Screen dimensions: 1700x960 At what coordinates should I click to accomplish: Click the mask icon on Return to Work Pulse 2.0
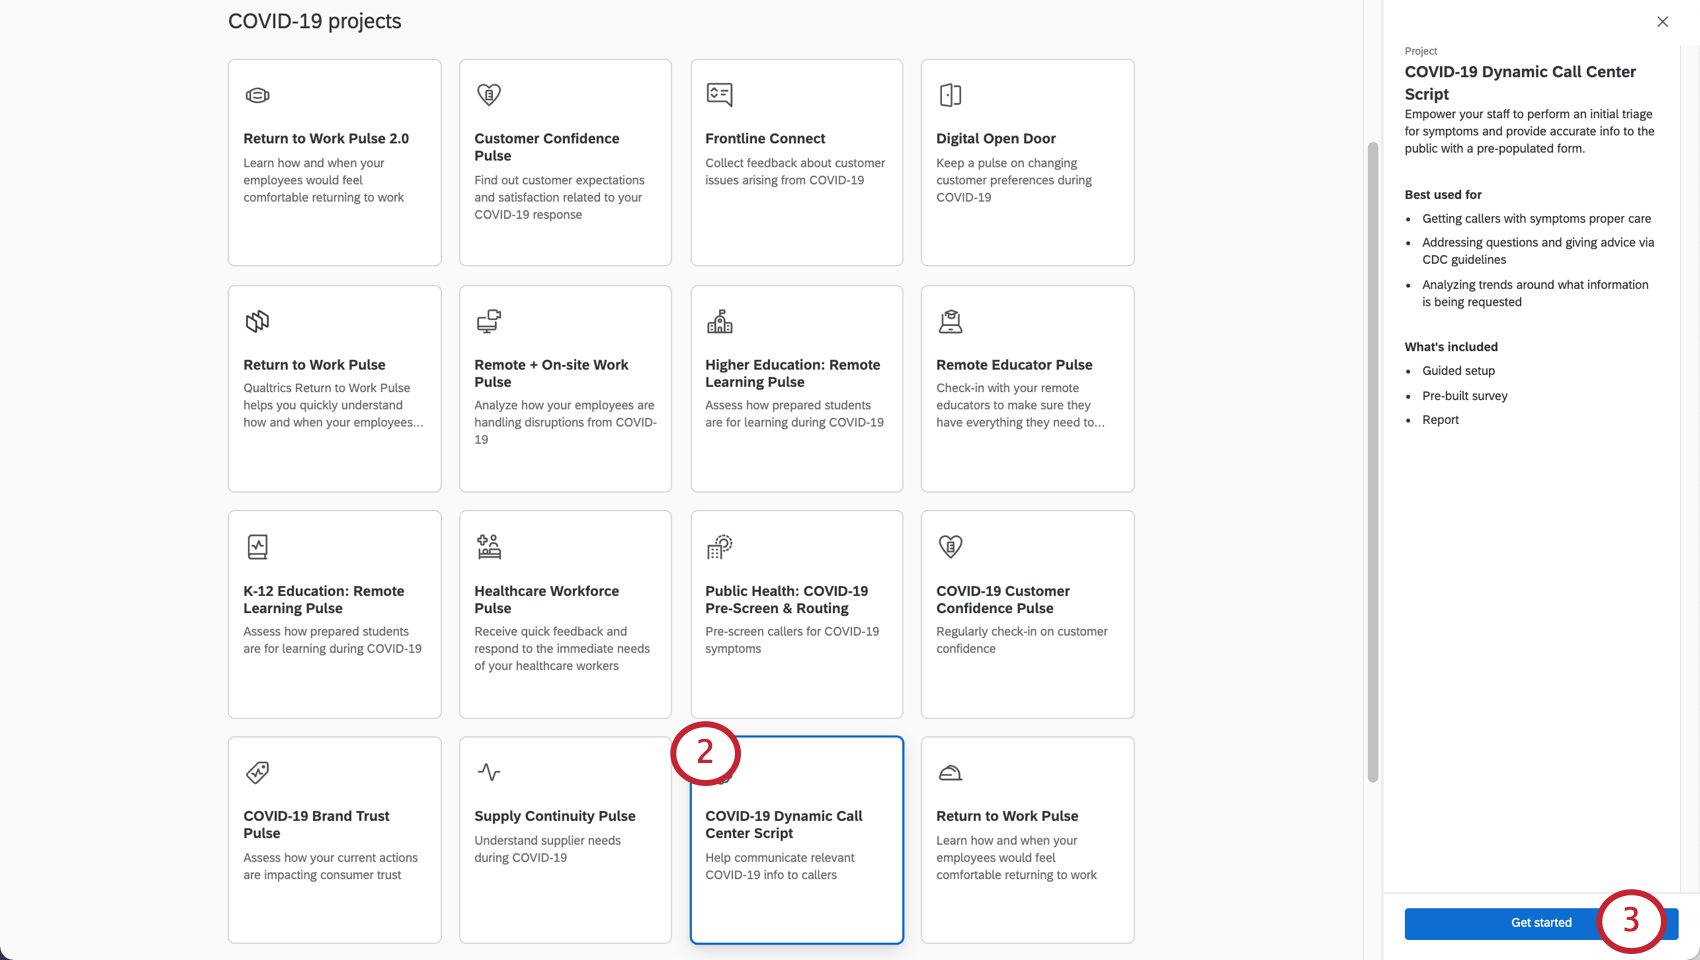pyautogui.click(x=257, y=95)
